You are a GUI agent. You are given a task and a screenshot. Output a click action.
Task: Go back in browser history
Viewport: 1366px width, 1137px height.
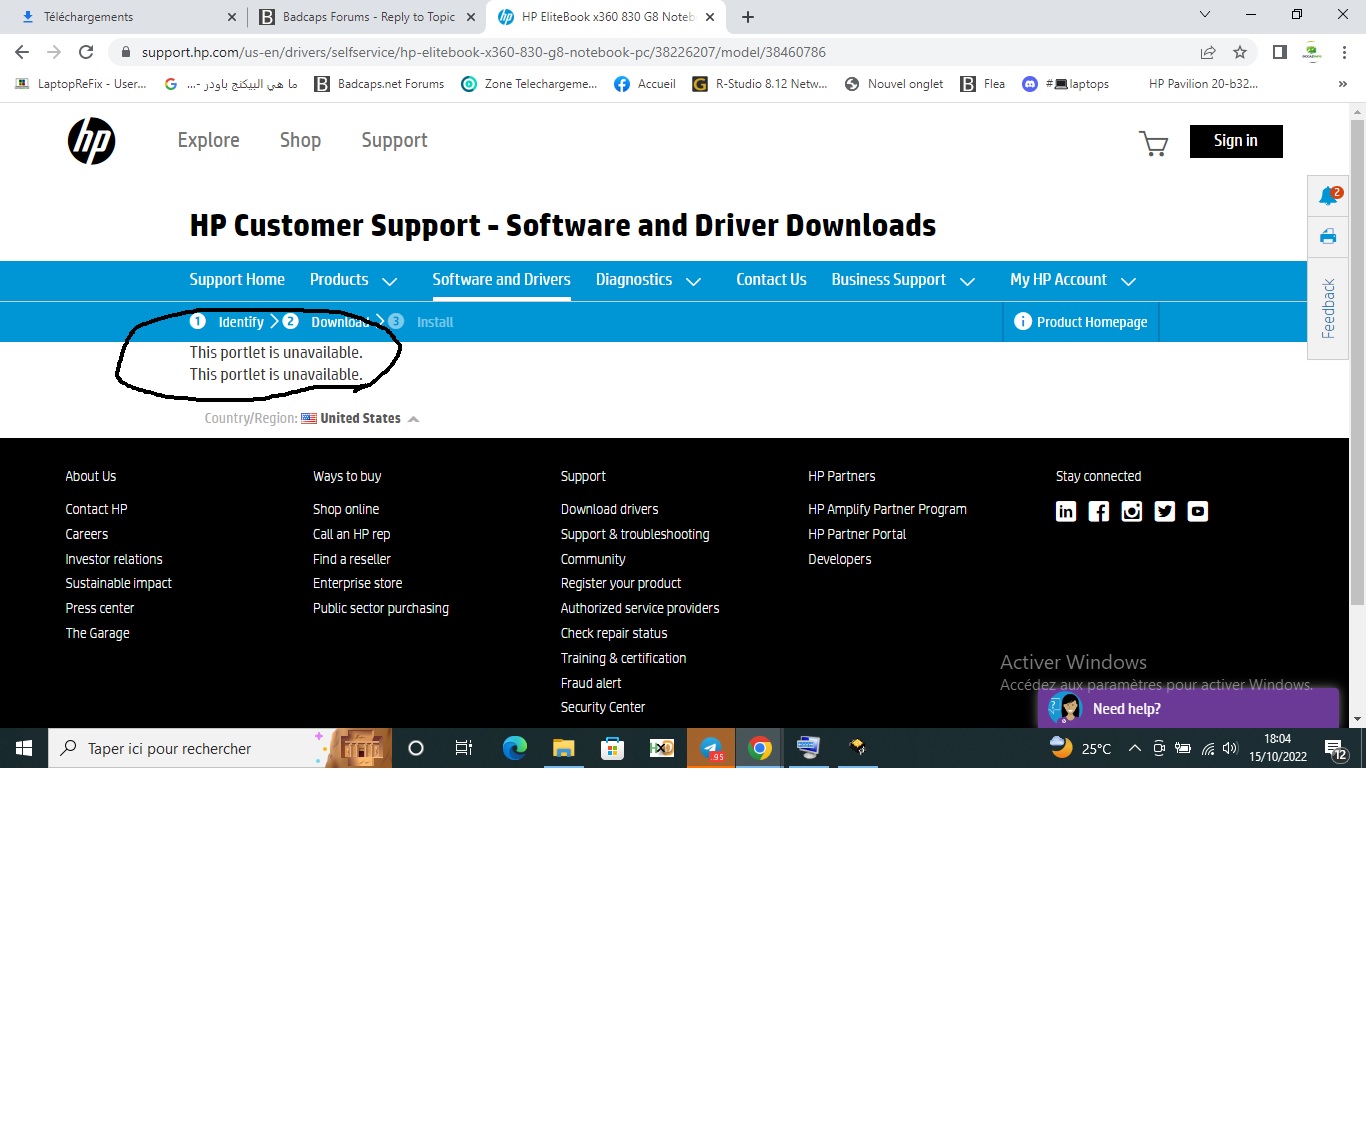click(22, 52)
